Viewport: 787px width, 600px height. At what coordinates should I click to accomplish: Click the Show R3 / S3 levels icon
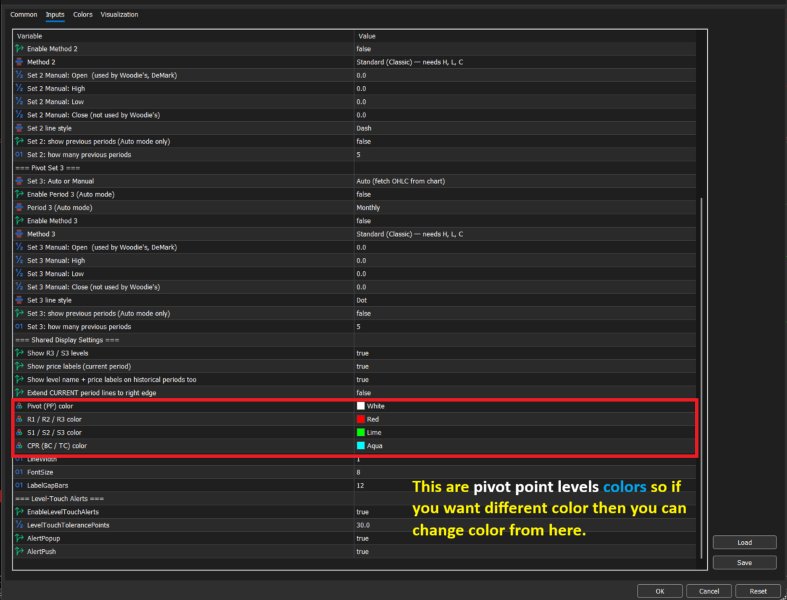(x=19, y=353)
